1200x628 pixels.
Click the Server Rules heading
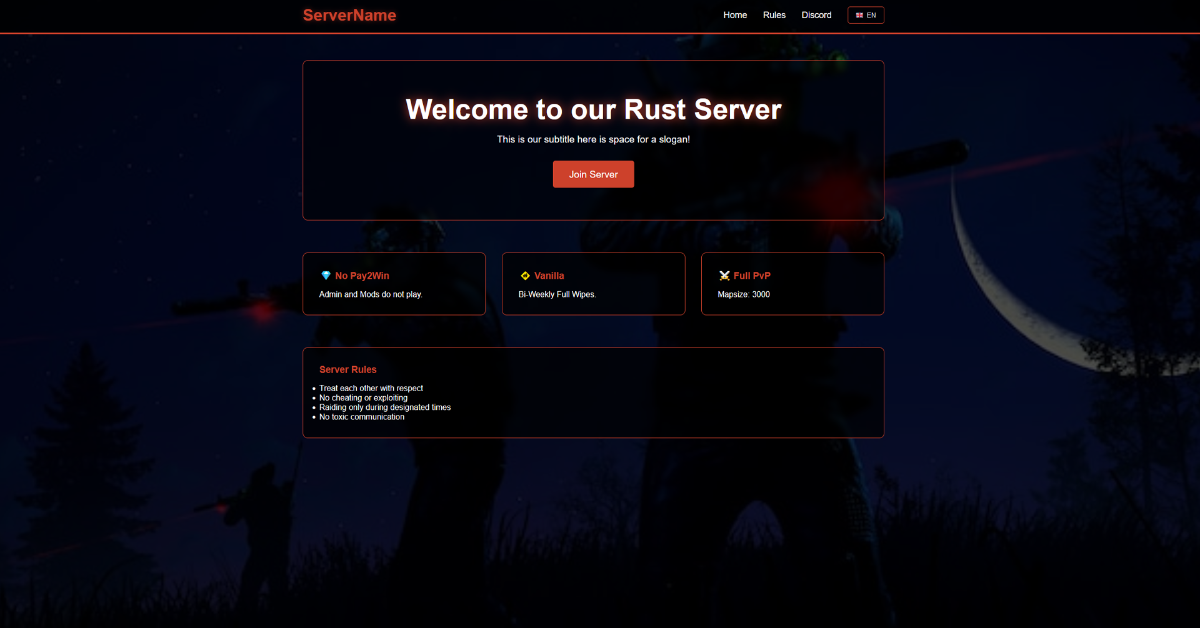(x=348, y=369)
